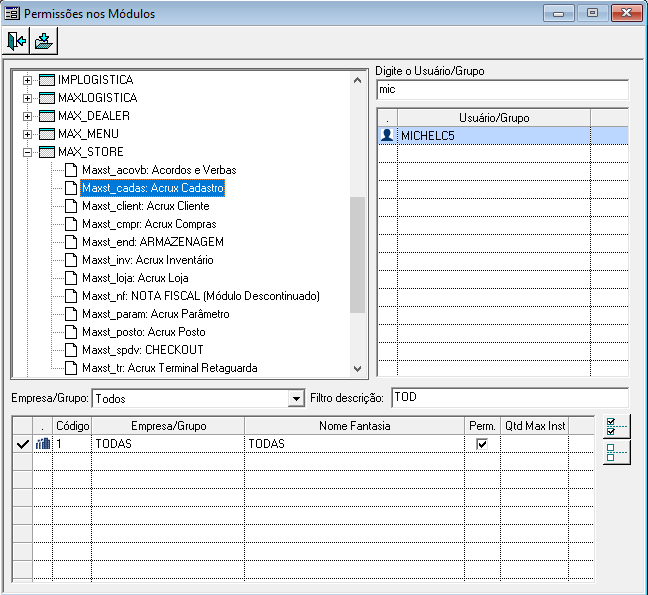Click the MAX_MENU module folder icon
The width and height of the screenshot is (648, 595).
[x=47, y=134]
